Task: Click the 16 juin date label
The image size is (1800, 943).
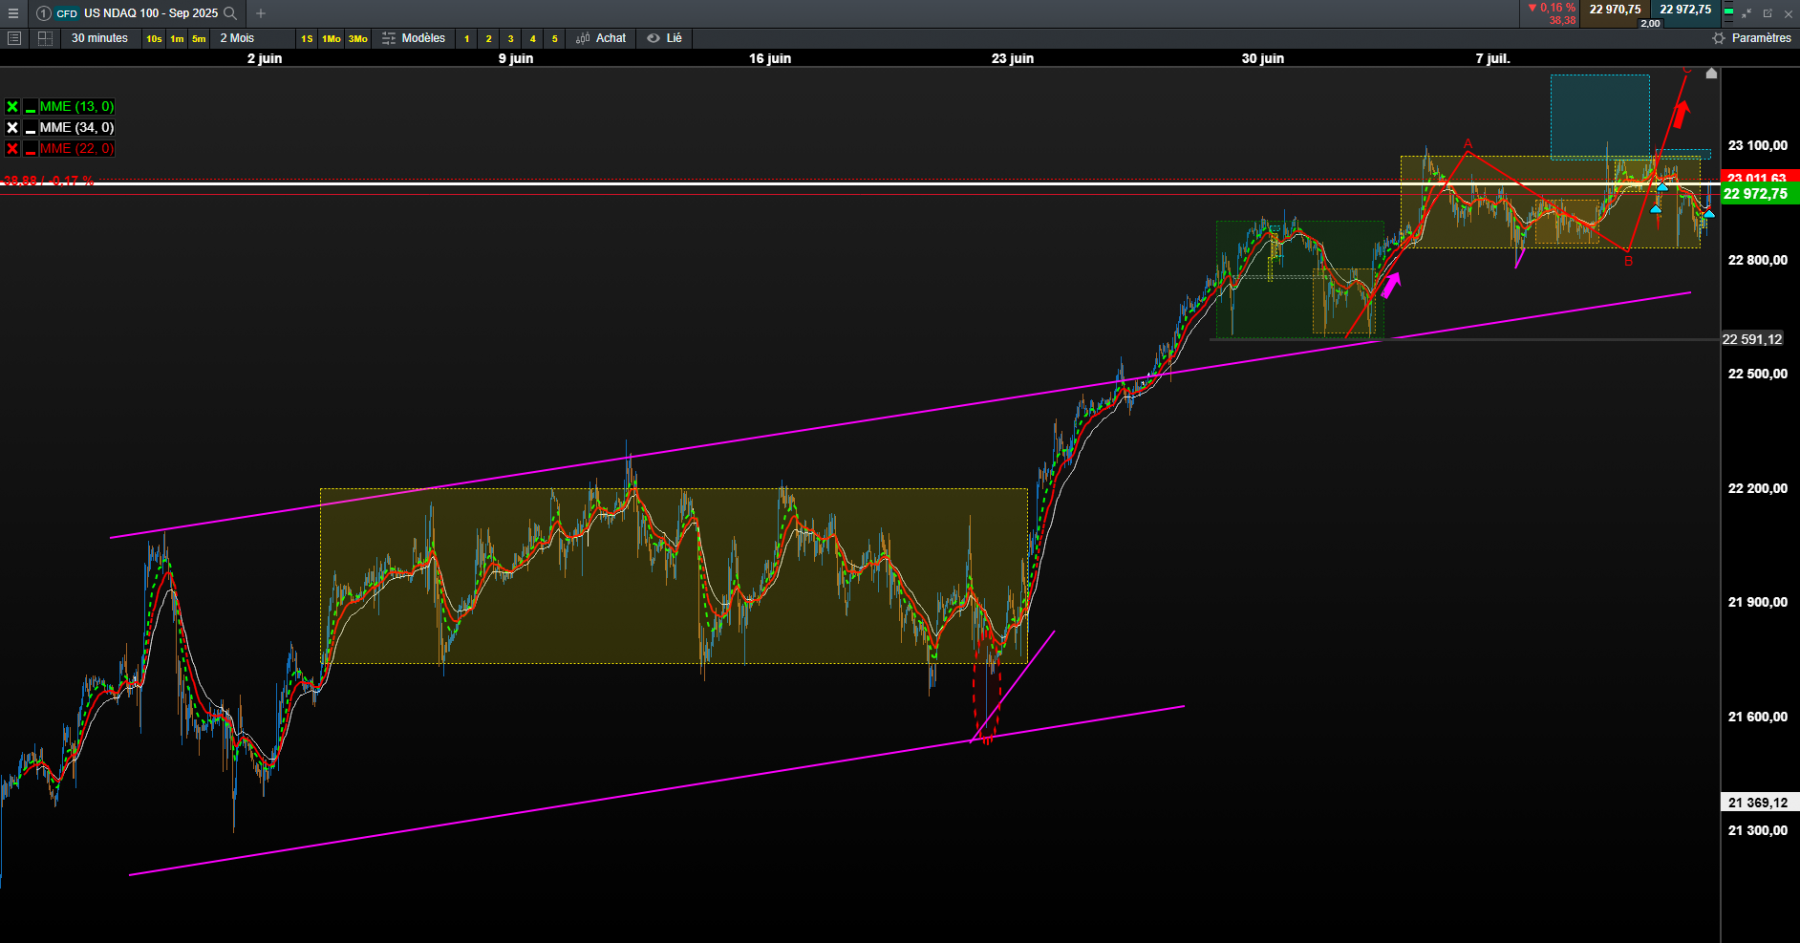Action: click(x=770, y=58)
